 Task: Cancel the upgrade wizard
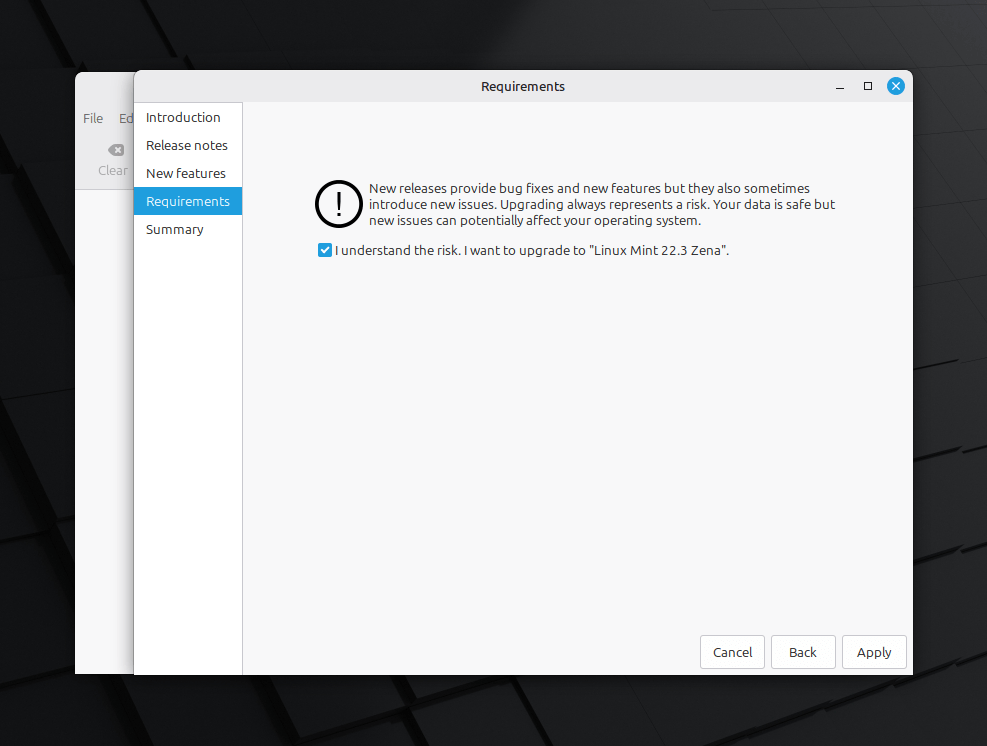click(732, 652)
